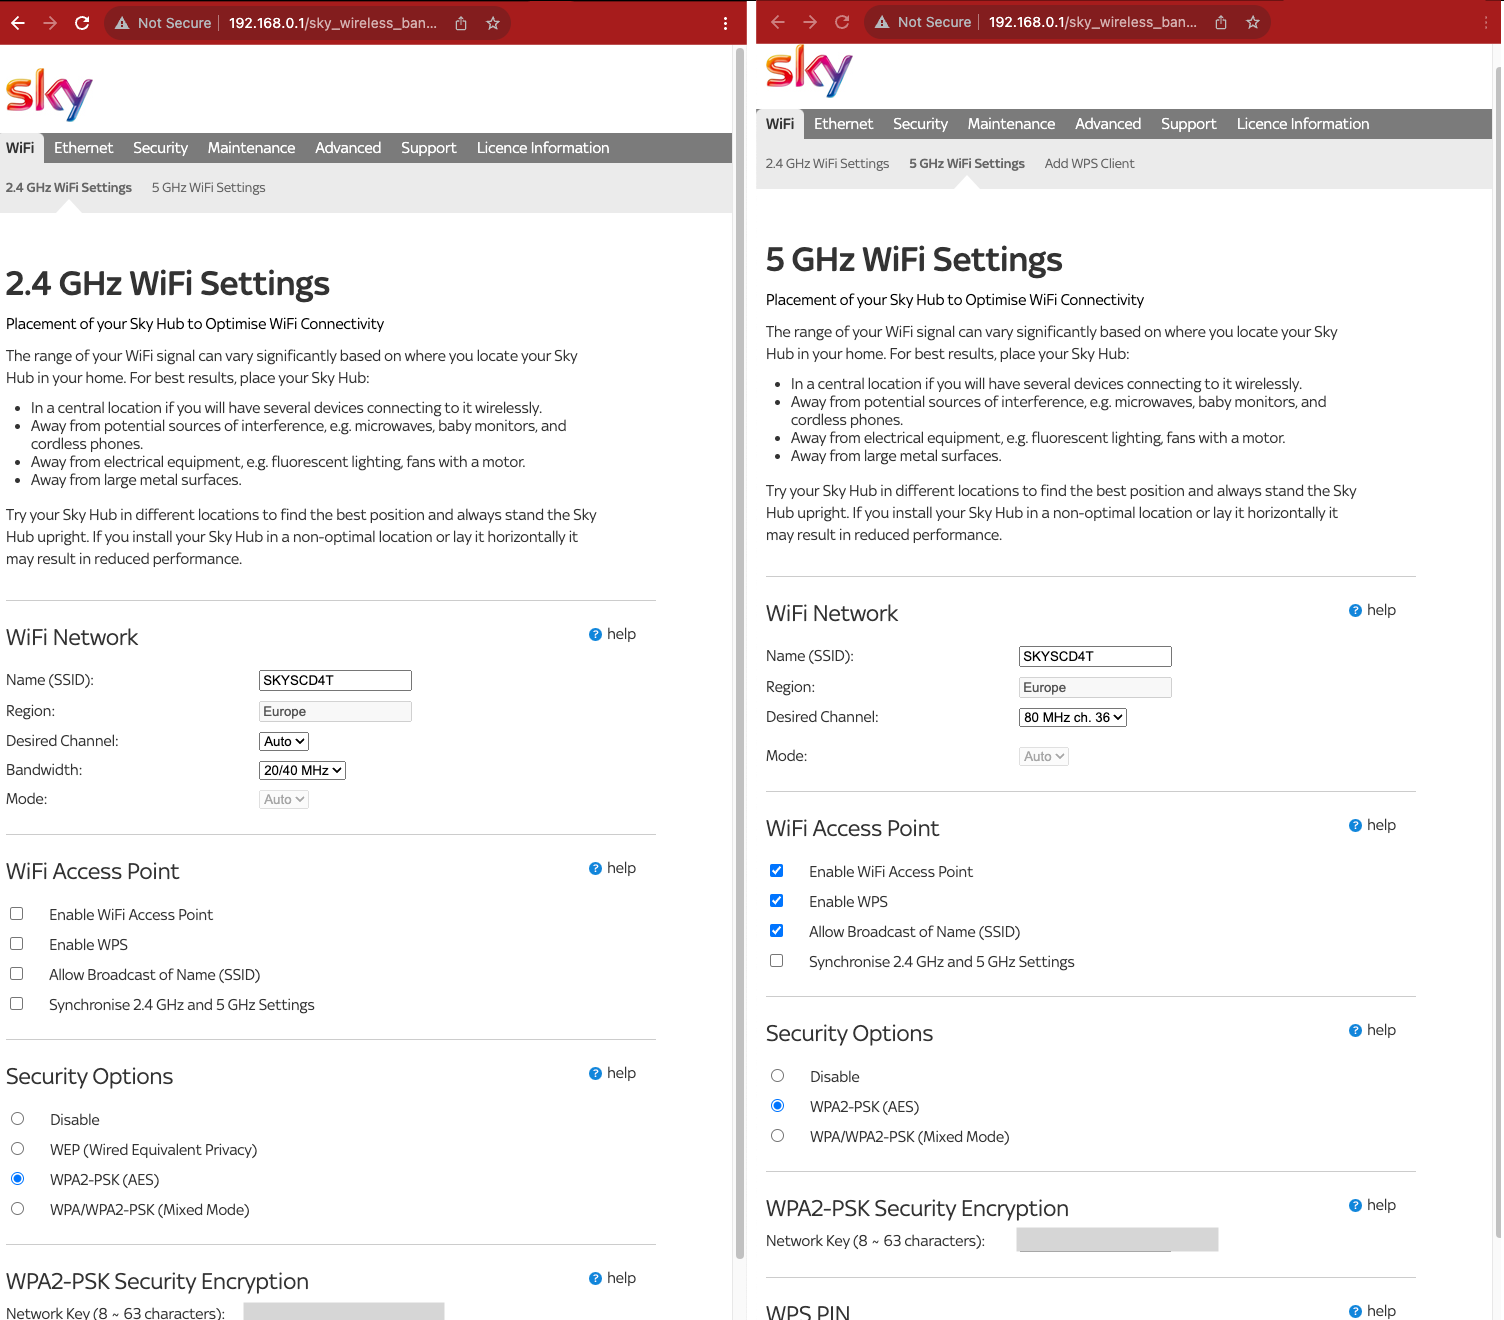Click the Sky logo in the right window
1504x1320 pixels.
(x=808, y=71)
